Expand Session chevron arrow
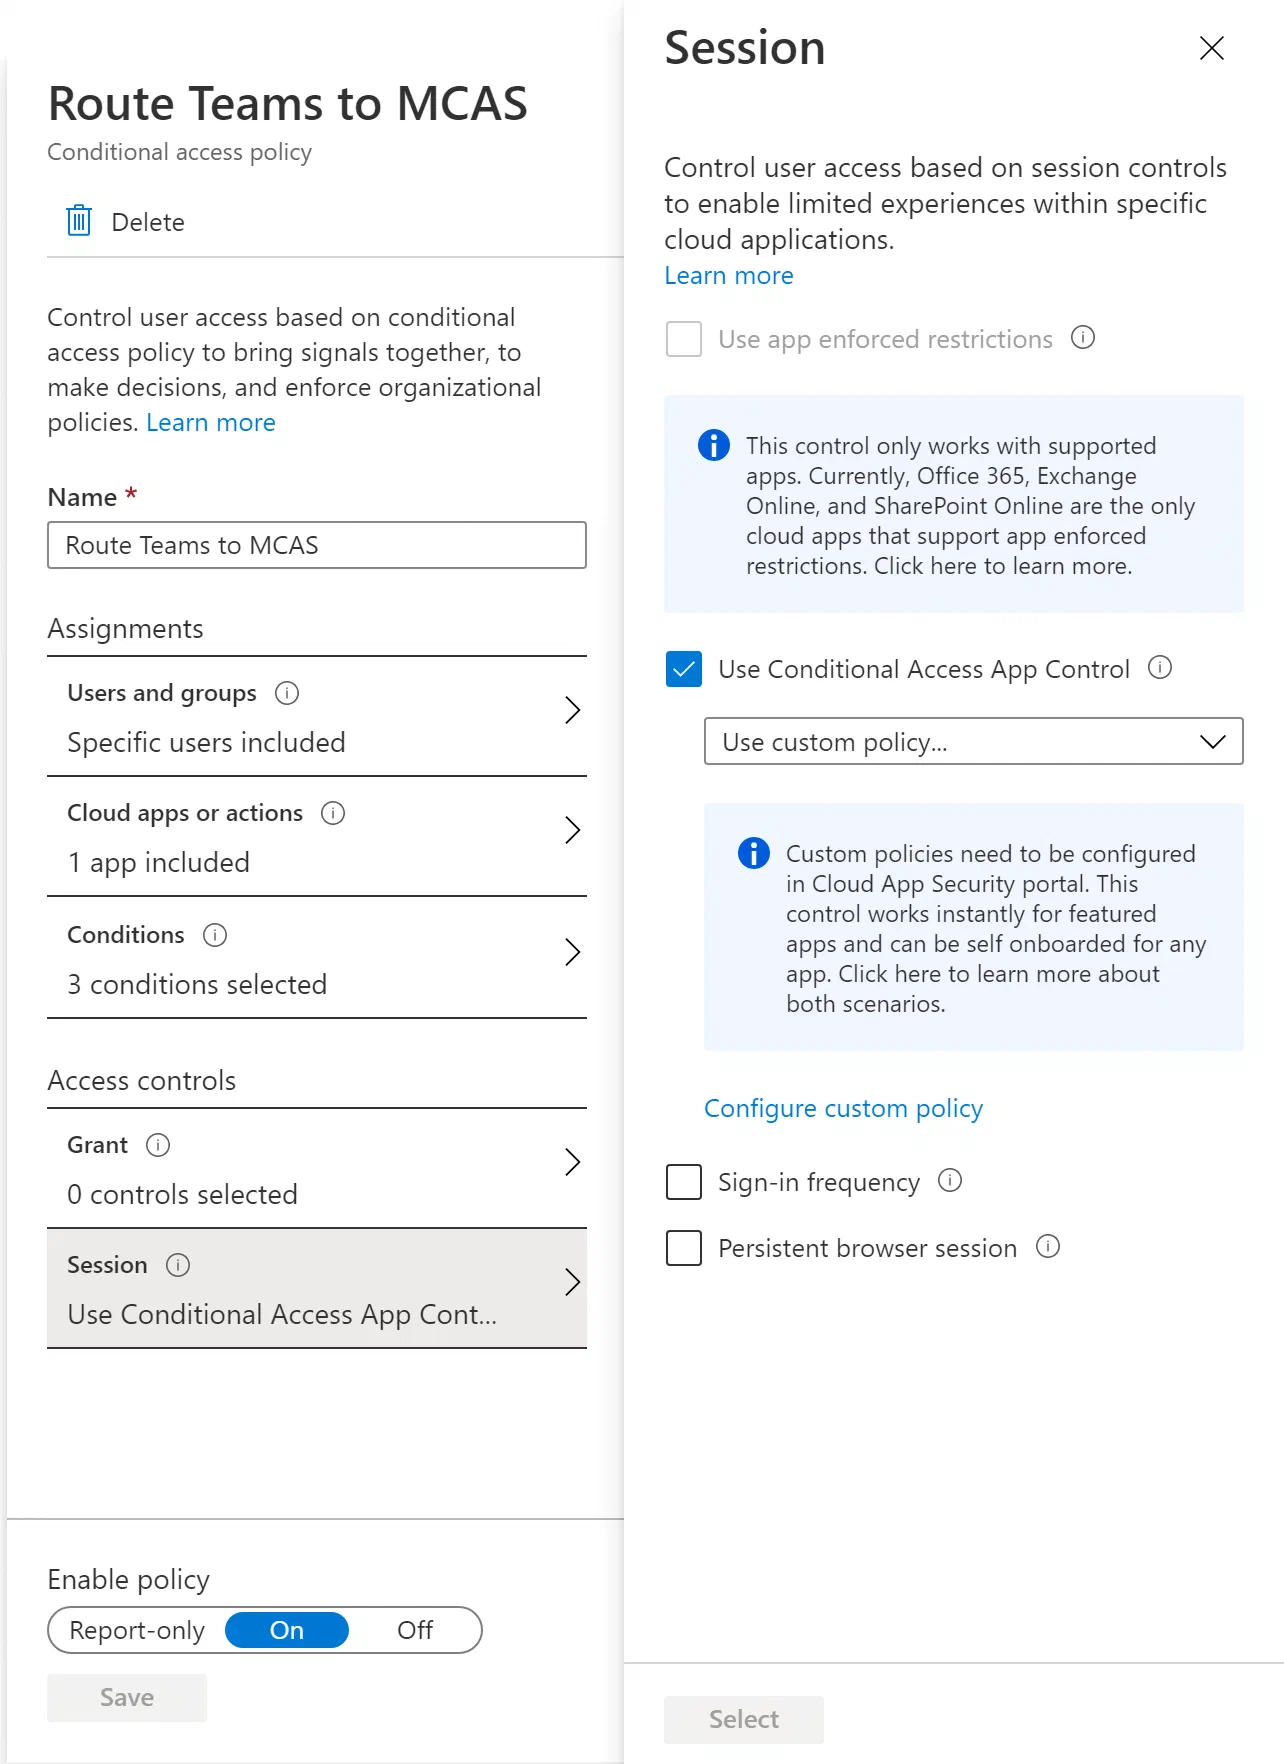This screenshot has width=1284, height=1764. coord(572,1282)
